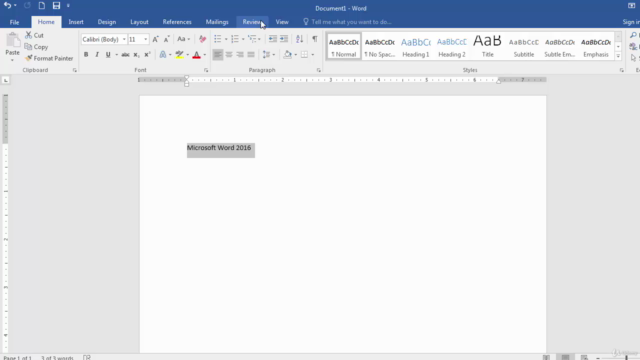The height and width of the screenshot is (360, 640).
Task: Click Copy in the Clipboard group
Action: pyautogui.click(x=36, y=47)
